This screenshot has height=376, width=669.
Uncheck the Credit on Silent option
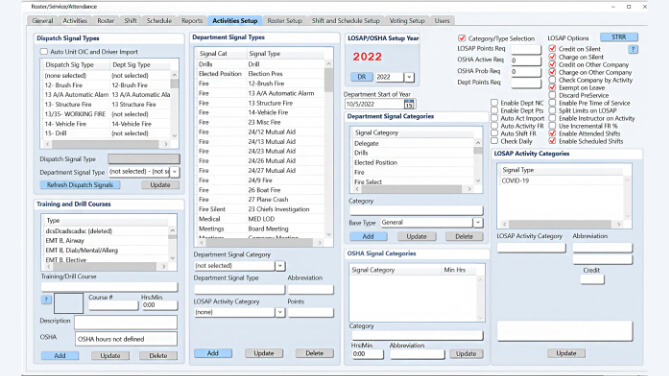(x=552, y=49)
